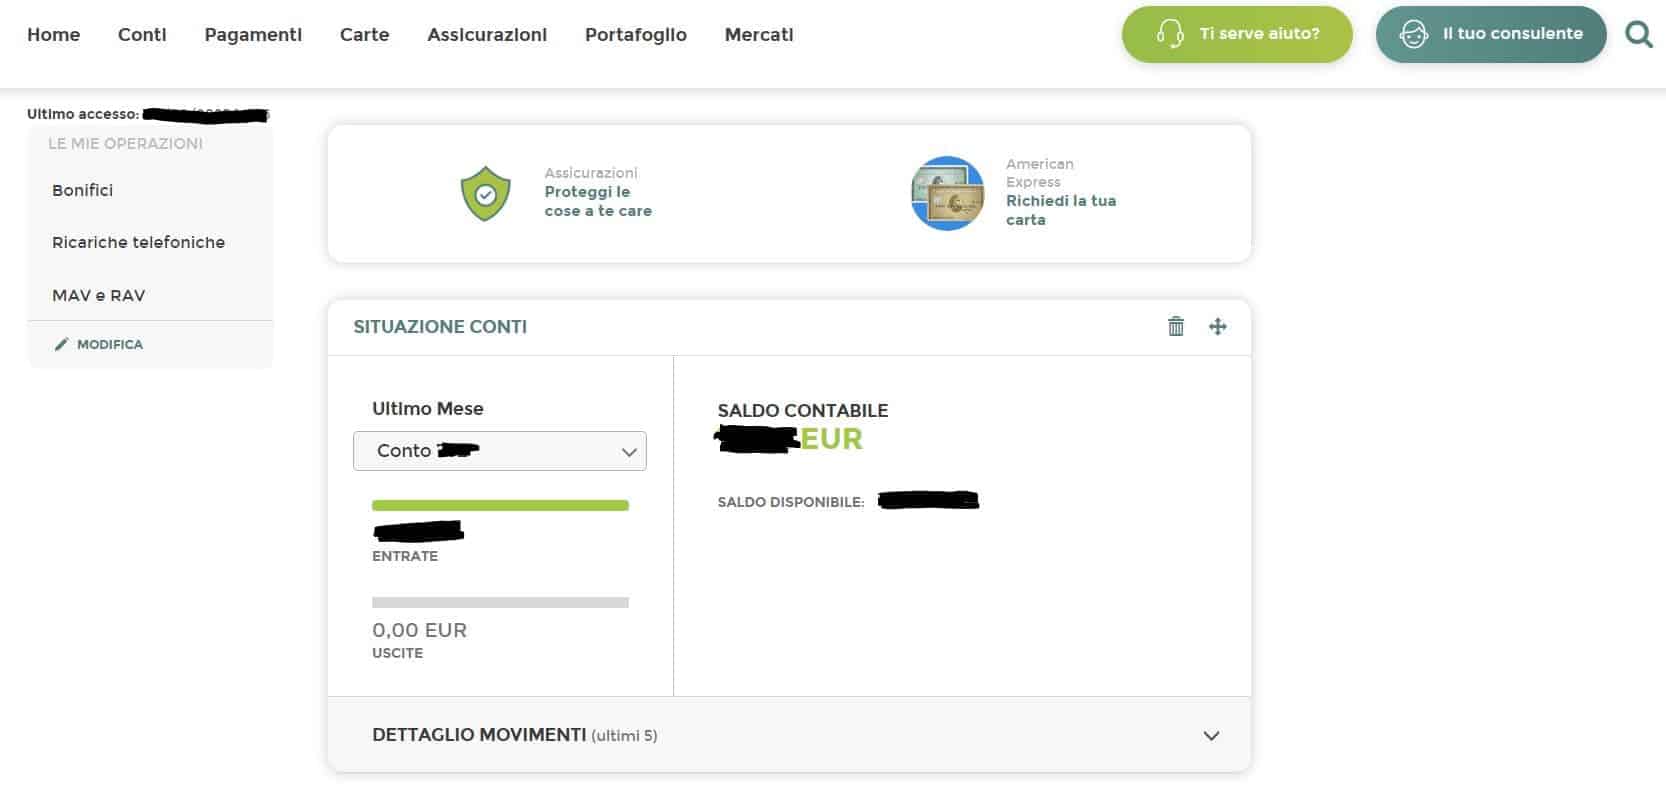Click the 'LE MIE OPERAZIONI' sidebar heading
Image resolution: width=1666 pixels, height=790 pixels.
tap(126, 144)
